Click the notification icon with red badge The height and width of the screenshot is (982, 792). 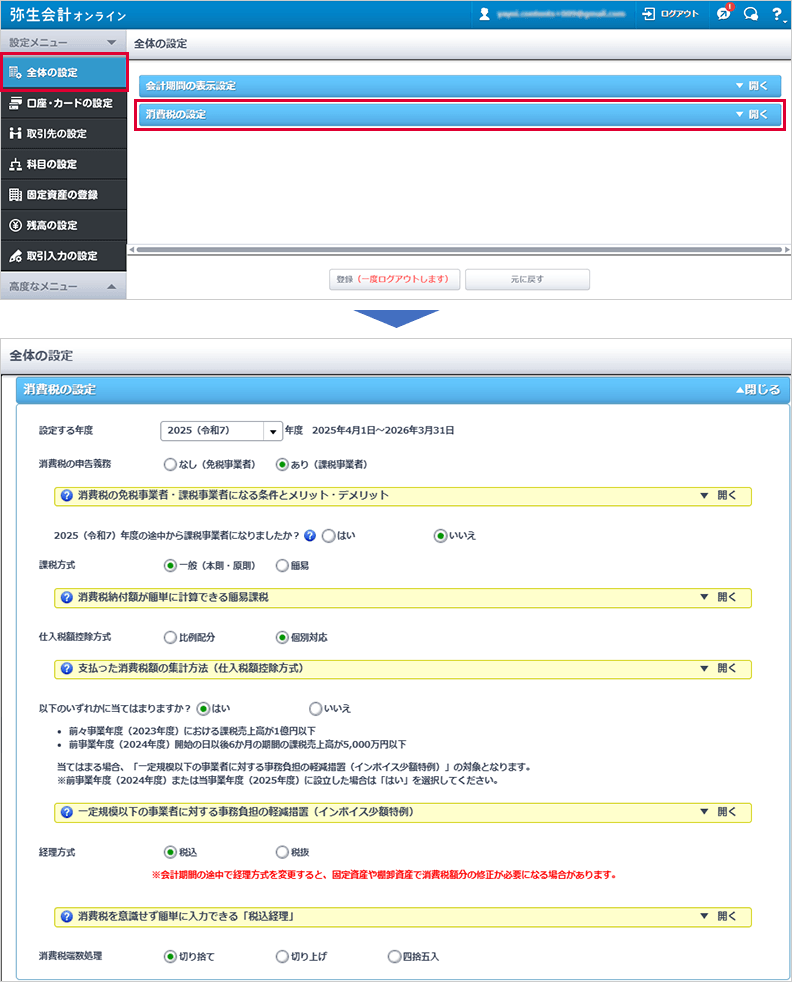point(723,14)
